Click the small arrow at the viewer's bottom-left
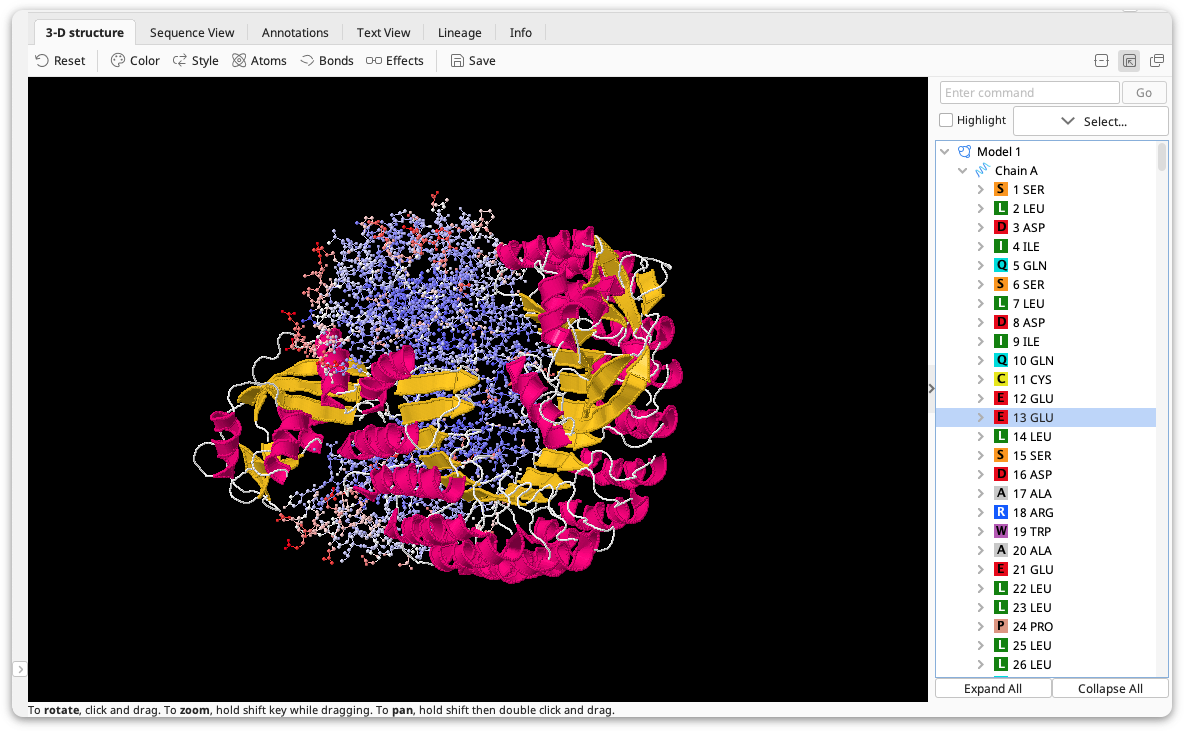 [x=20, y=669]
